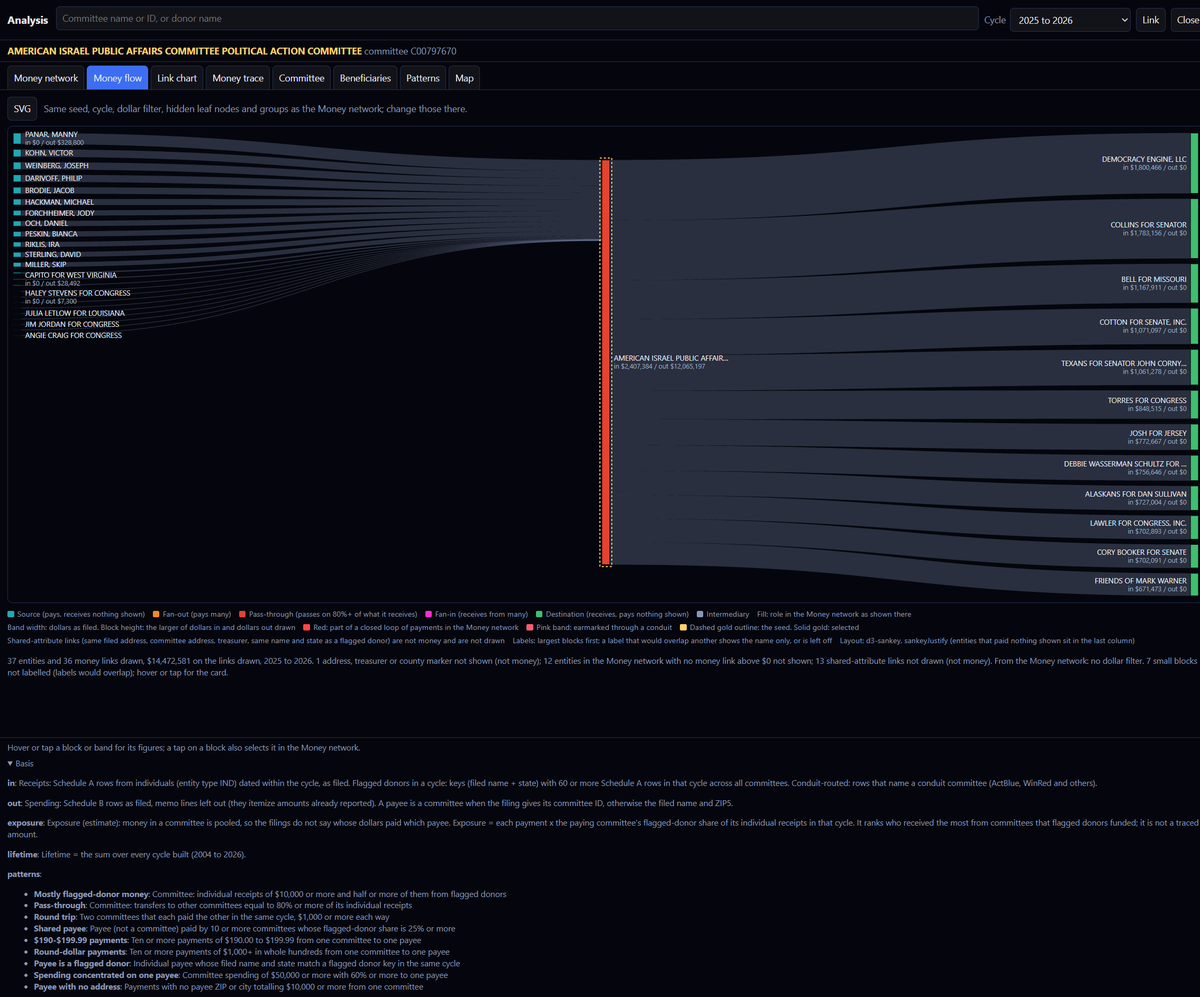Open the Cycle dropdown showing 2025 to 2026
The width and height of the screenshot is (1200, 997).
click(1070, 19)
